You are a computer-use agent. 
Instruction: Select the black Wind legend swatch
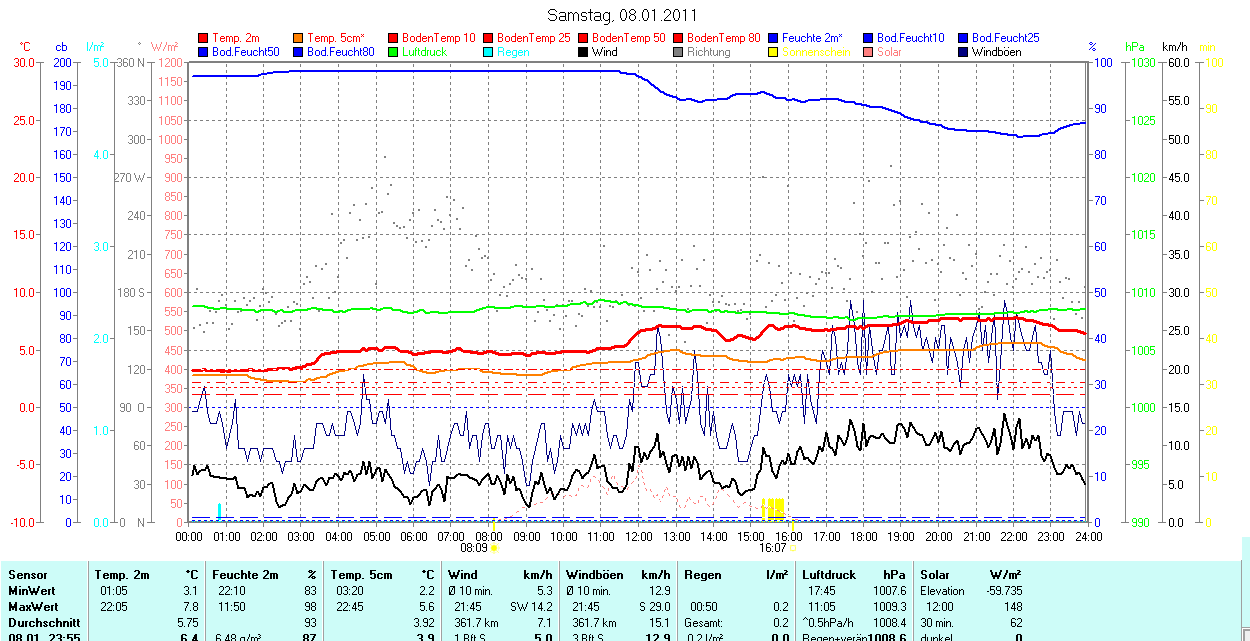point(584,52)
